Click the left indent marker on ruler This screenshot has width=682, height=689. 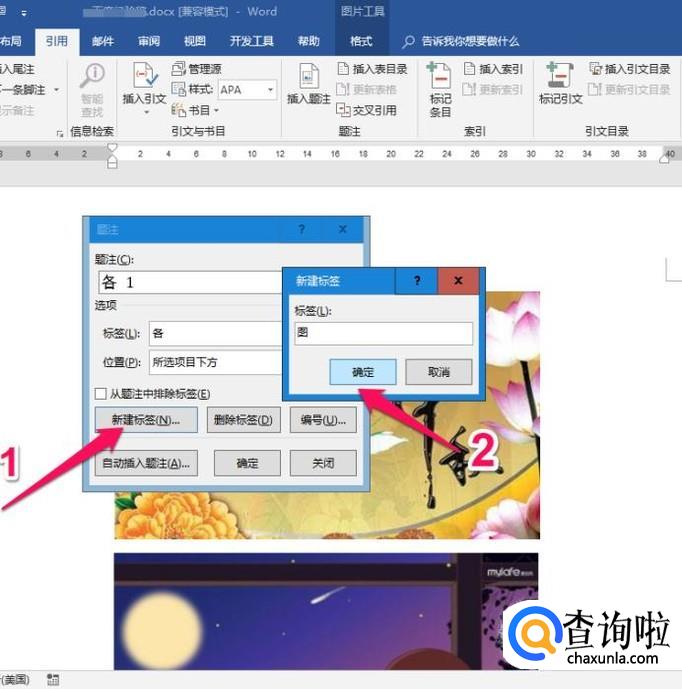point(112,163)
